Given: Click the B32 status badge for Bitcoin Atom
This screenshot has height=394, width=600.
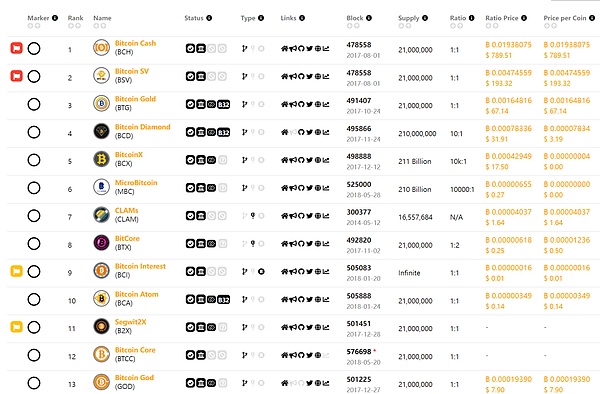Looking at the screenshot, I should tap(223, 300).
